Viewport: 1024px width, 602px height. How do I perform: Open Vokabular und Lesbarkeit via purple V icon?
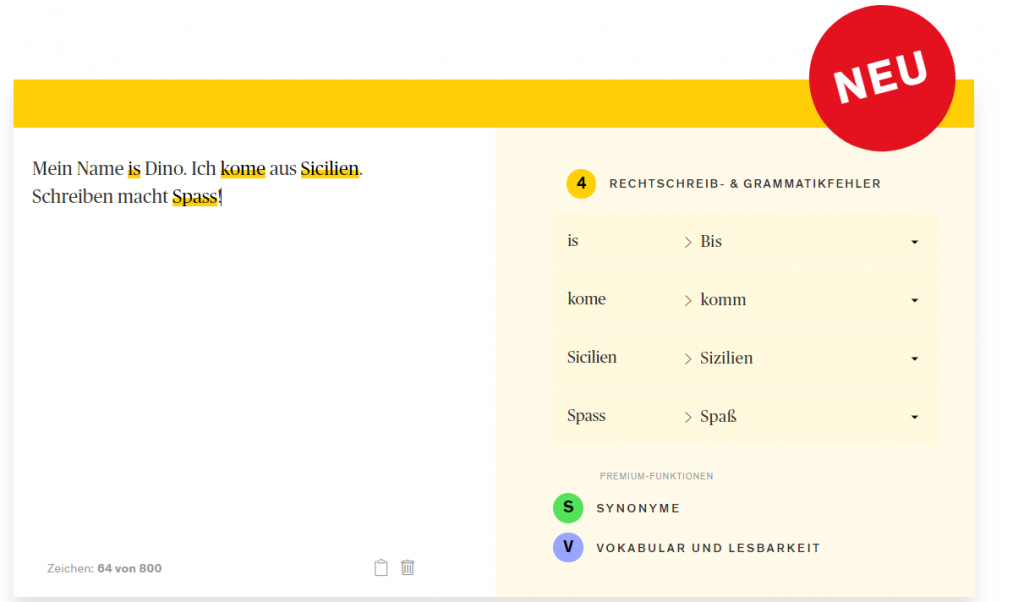pos(568,547)
